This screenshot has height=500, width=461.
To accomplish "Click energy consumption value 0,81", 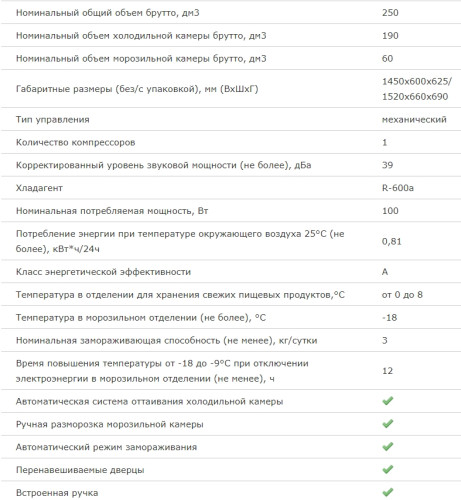I will (392, 241).
